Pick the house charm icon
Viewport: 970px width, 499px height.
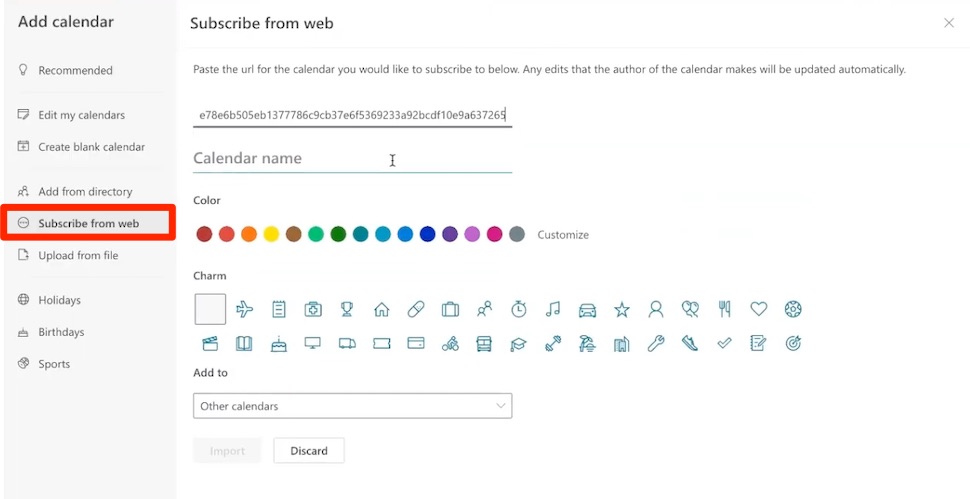tap(381, 310)
